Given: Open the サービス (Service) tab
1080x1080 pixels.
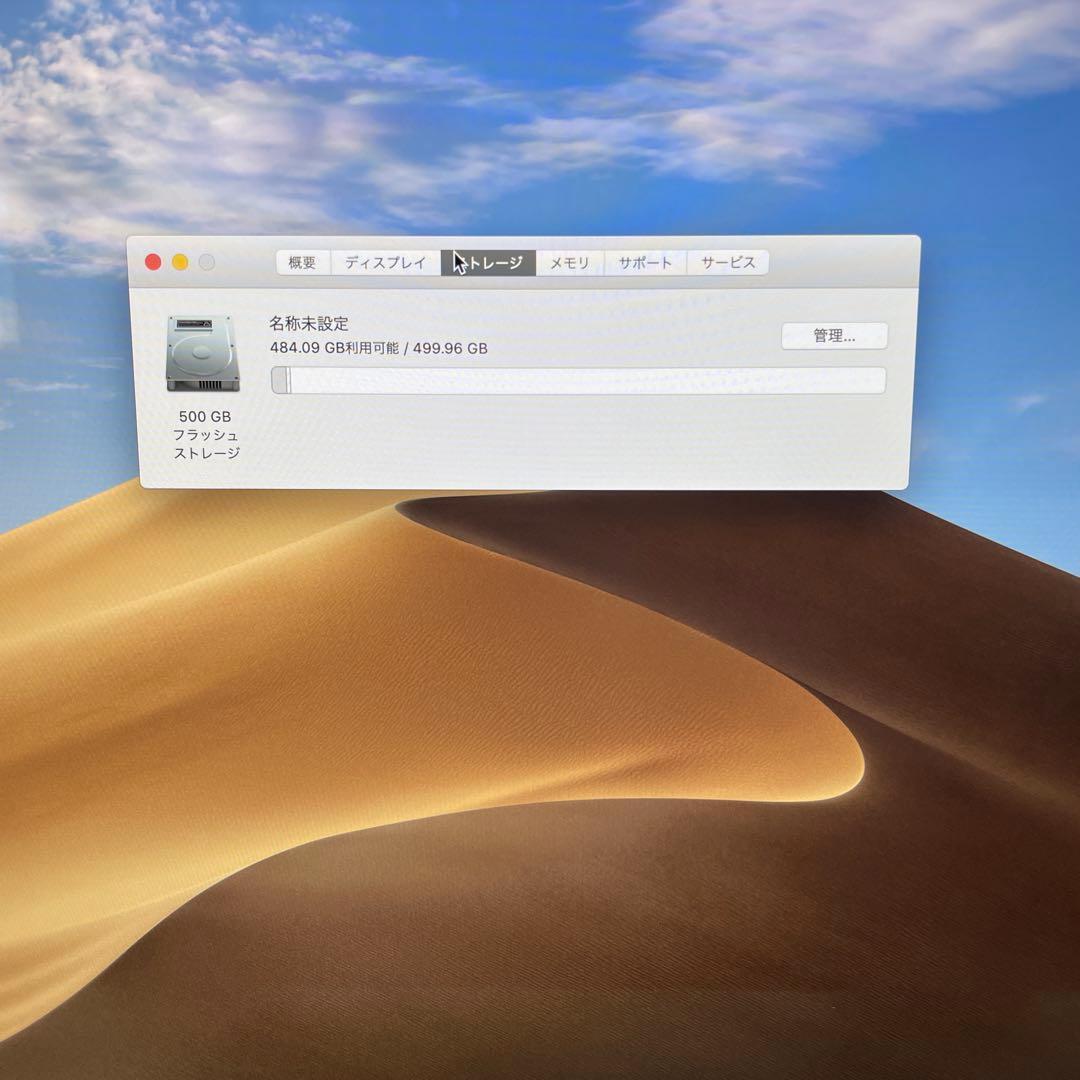Looking at the screenshot, I should 728,262.
